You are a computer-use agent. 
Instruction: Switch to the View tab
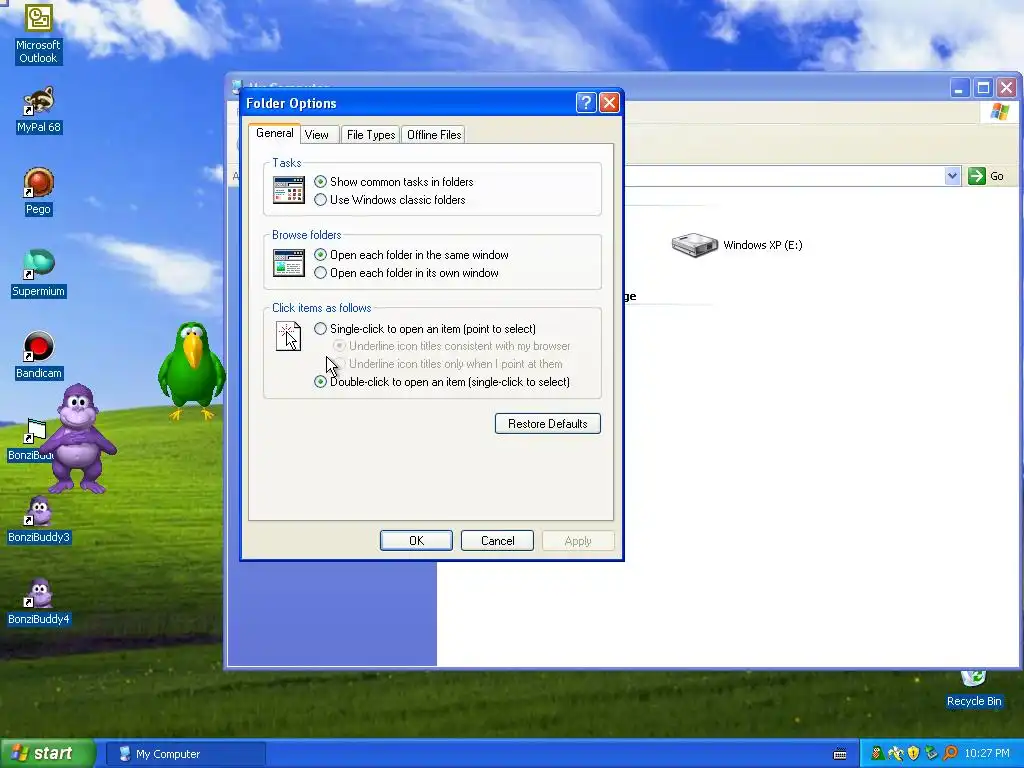tap(317, 135)
